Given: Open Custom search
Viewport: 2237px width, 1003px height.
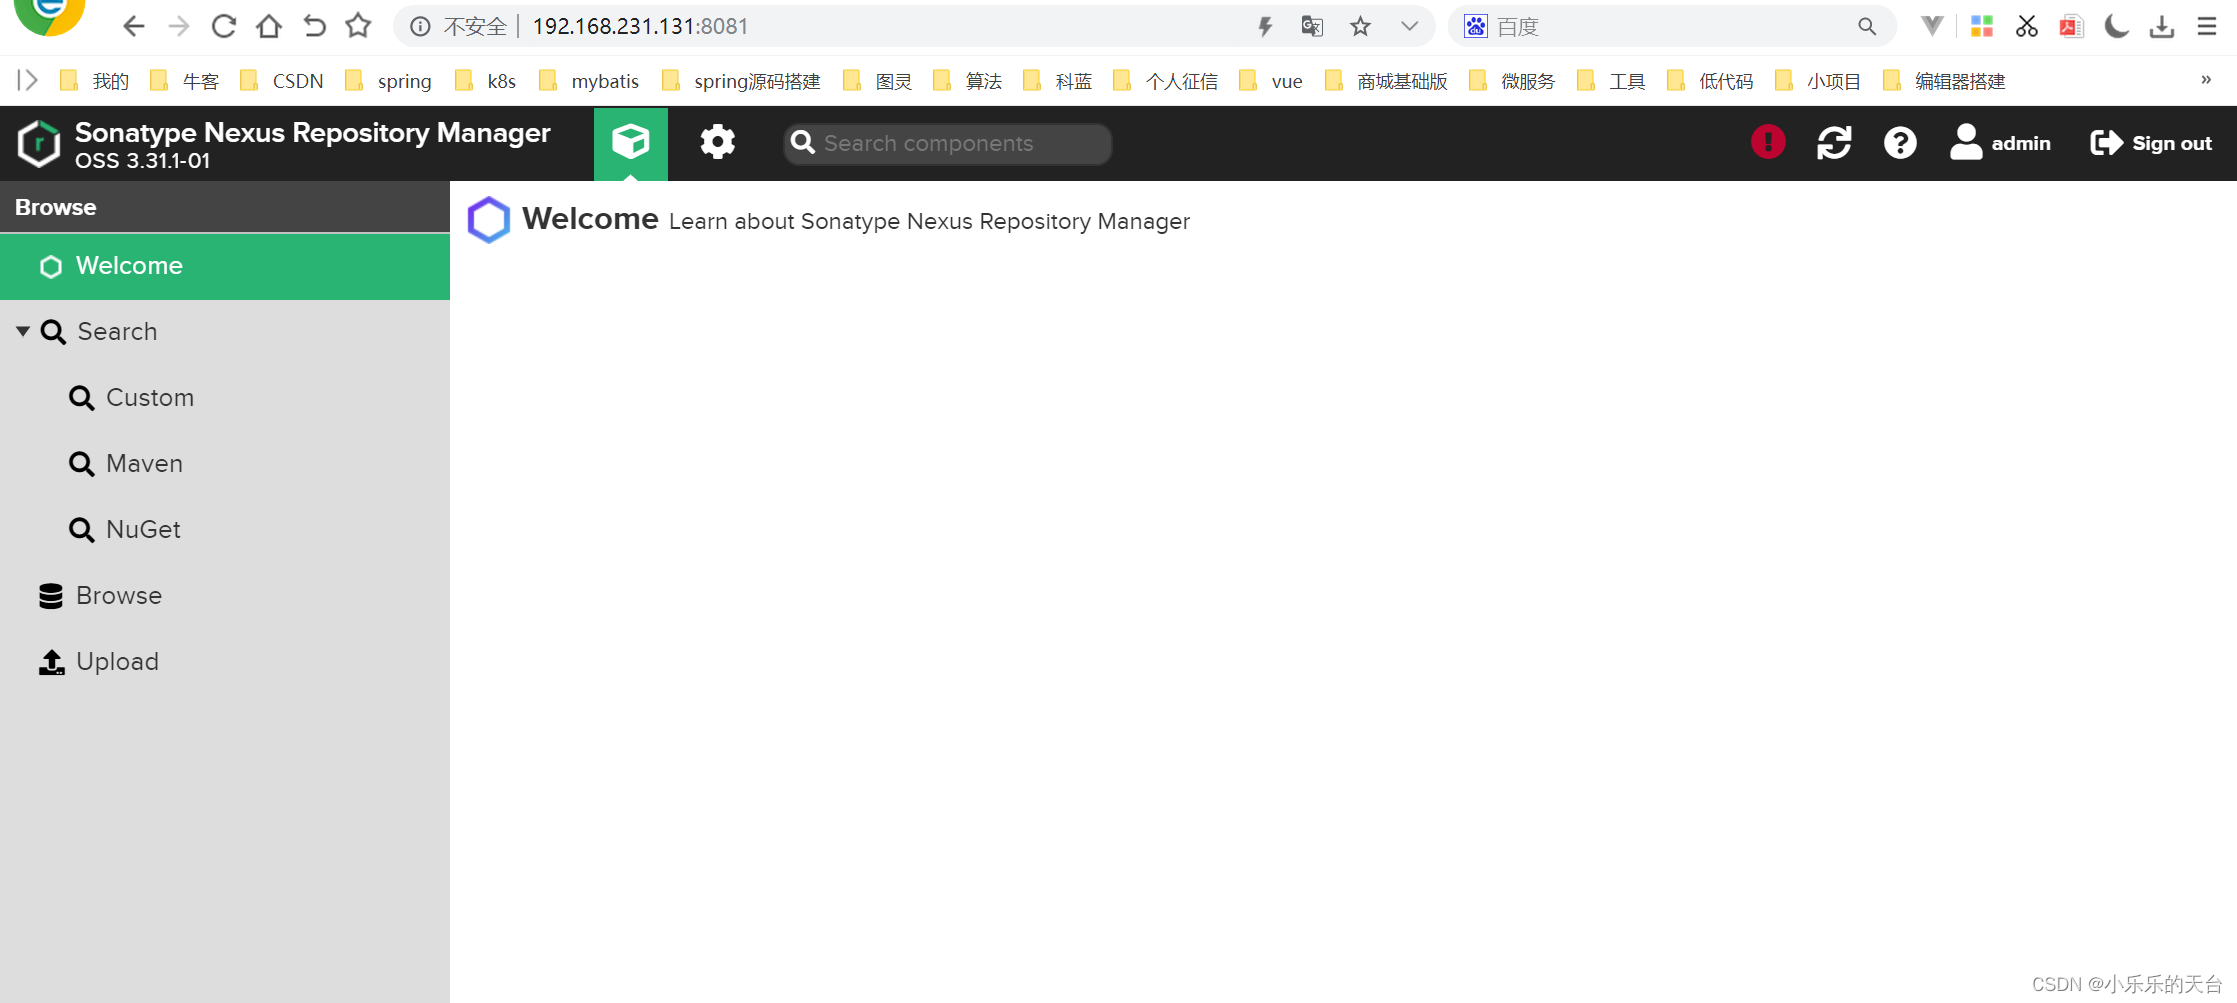Looking at the screenshot, I should click(x=131, y=398).
